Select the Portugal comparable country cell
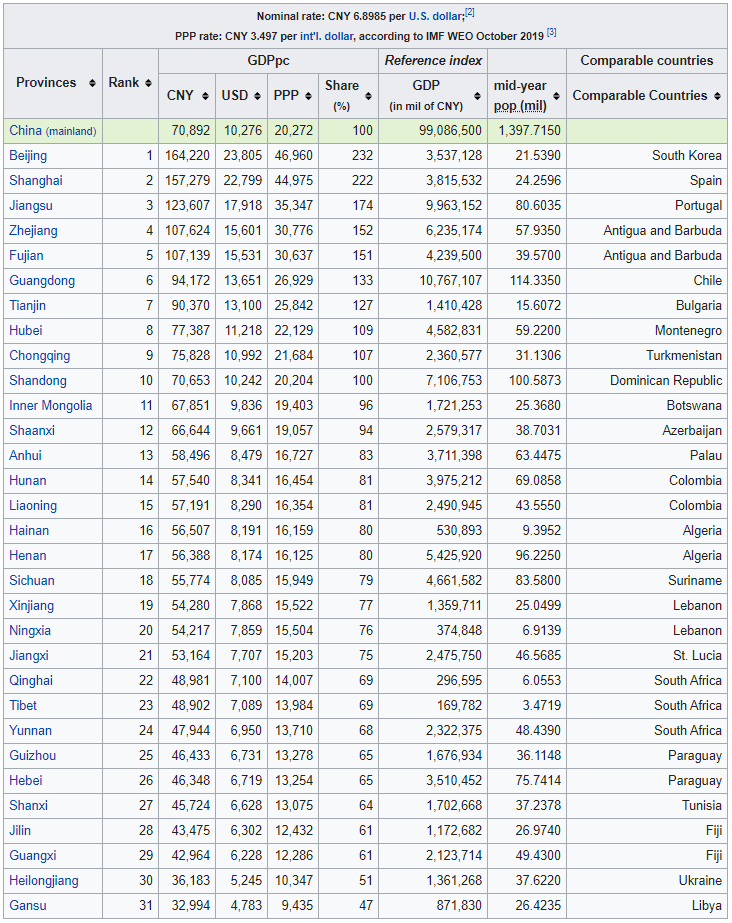Viewport: 732px width, 923px height. (647, 206)
